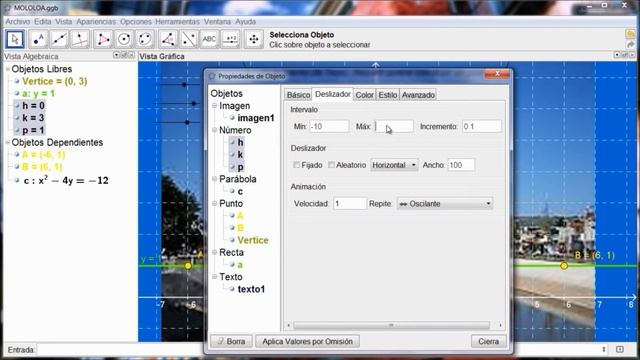Image resolution: width=640 pixels, height=360 pixels.
Task: Open the Herramientas menu
Action: [x=177, y=22]
